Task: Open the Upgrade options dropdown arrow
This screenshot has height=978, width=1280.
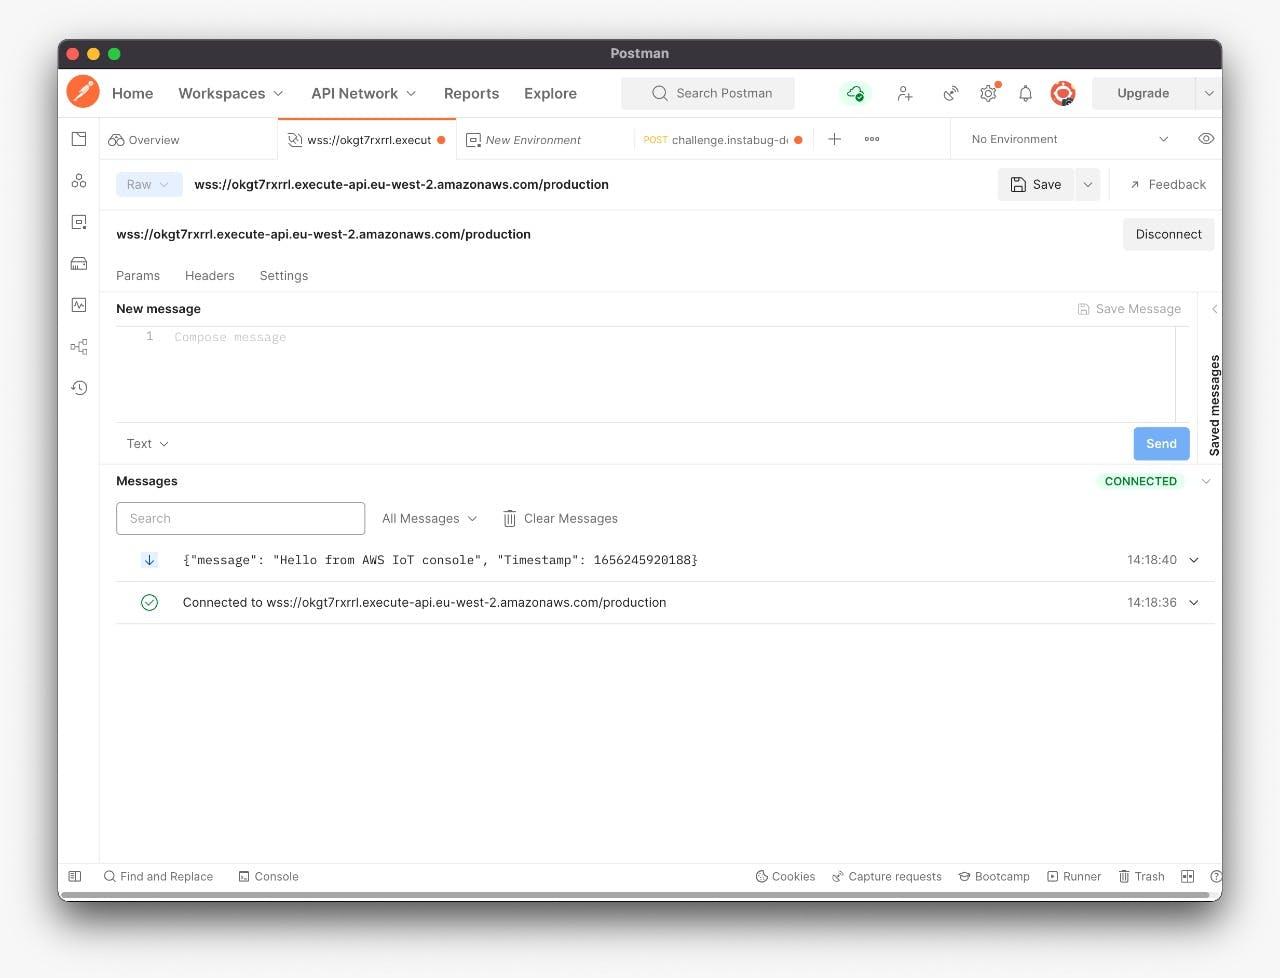Action: pos(1208,93)
